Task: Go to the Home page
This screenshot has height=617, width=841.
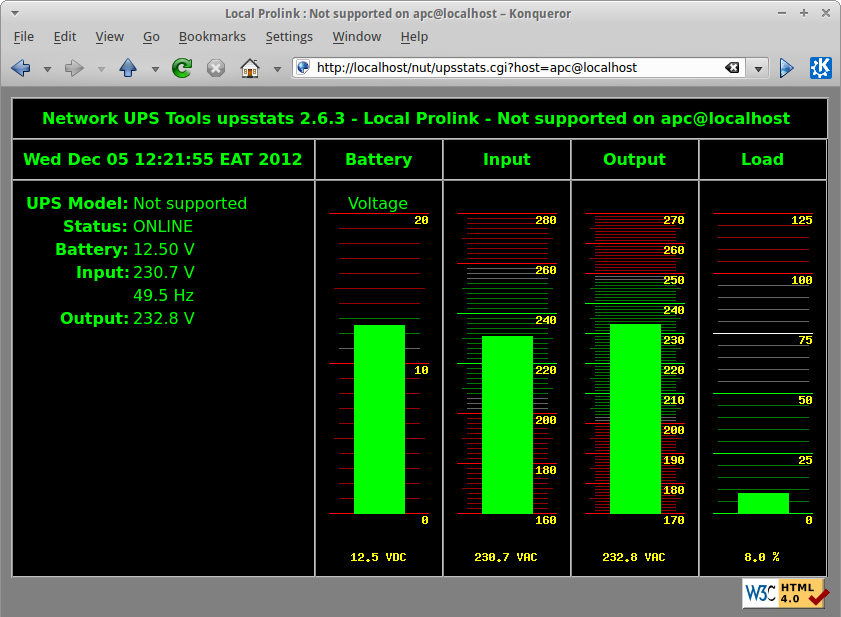Action: (x=250, y=68)
